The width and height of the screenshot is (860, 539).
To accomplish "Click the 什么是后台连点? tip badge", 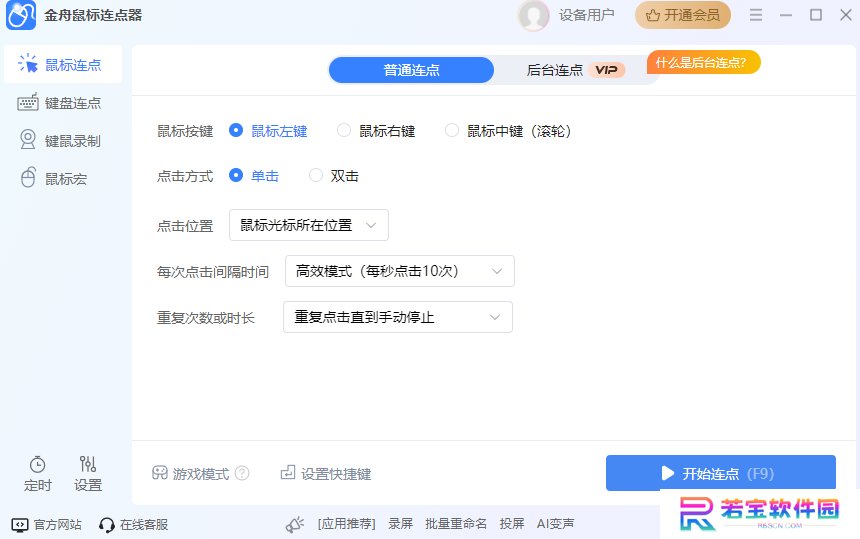I will pyautogui.click(x=703, y=62).
